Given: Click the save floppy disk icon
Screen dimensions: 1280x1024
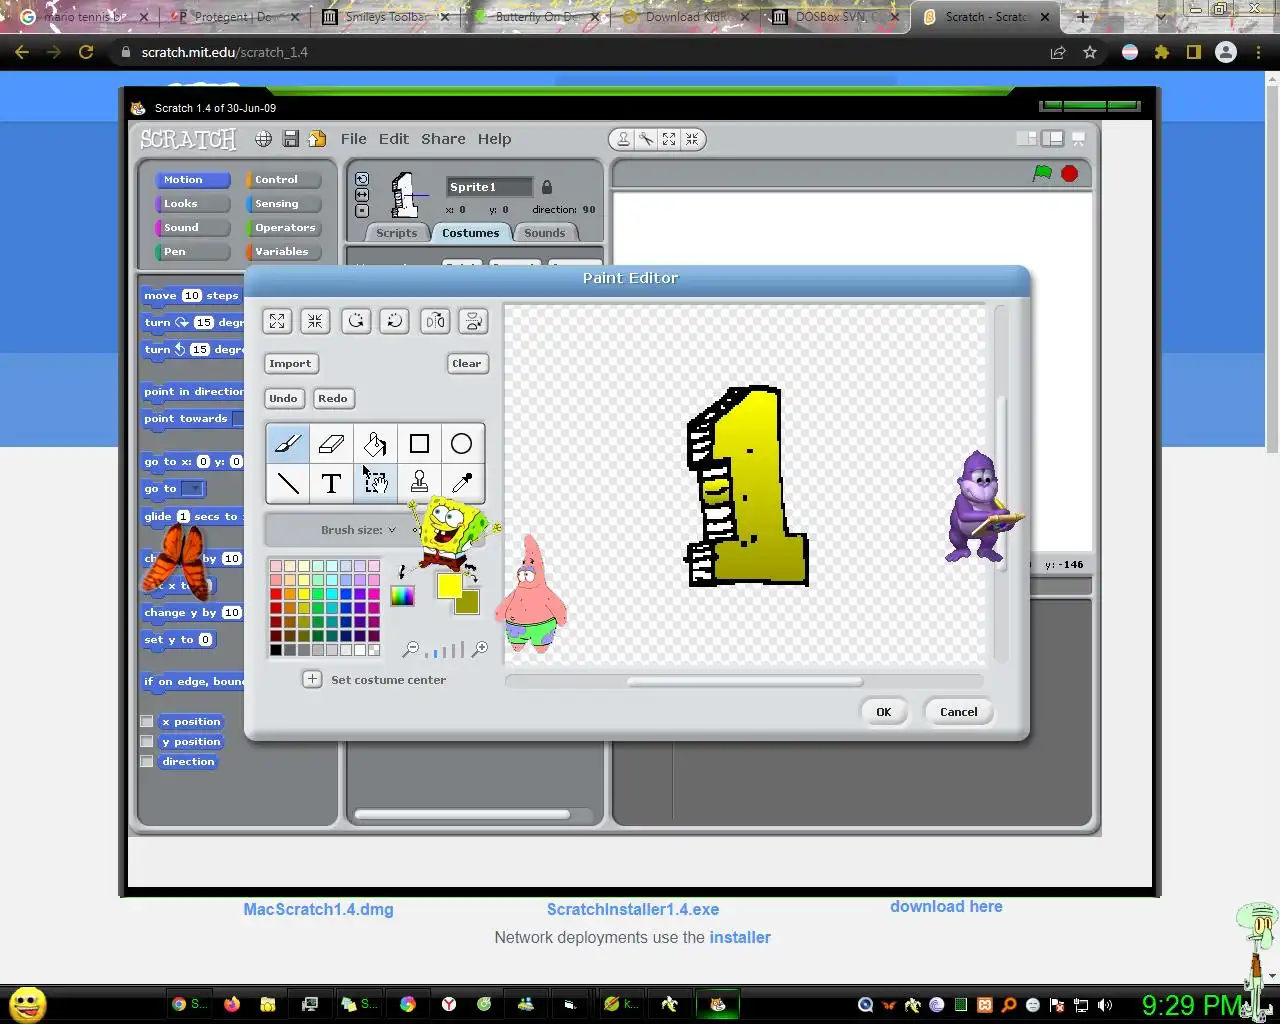Looking at the screenshot, I should (291, 139).
